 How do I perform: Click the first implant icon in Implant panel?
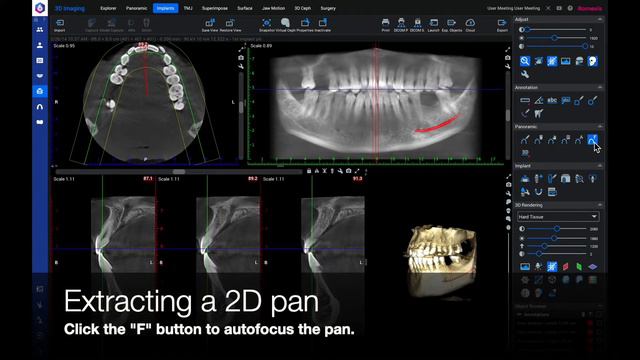tap(525, 179)
